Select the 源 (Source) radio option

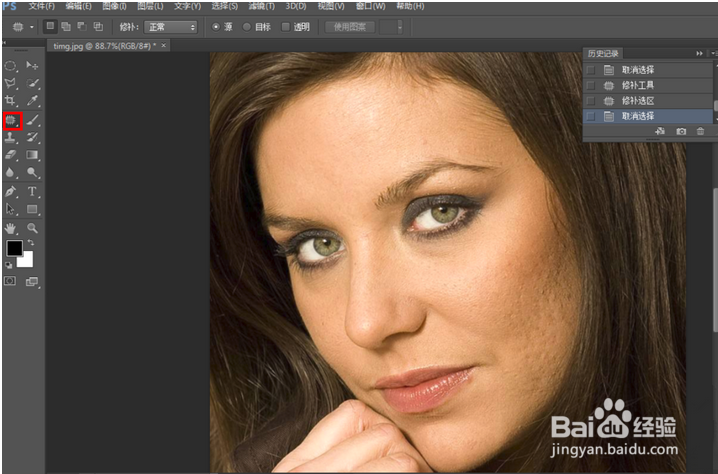pos(216,27)
